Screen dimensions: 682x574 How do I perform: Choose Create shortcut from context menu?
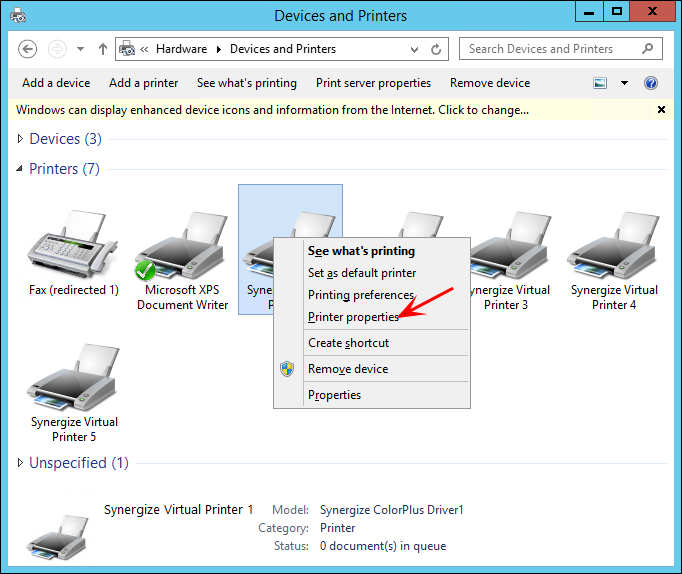348,343
